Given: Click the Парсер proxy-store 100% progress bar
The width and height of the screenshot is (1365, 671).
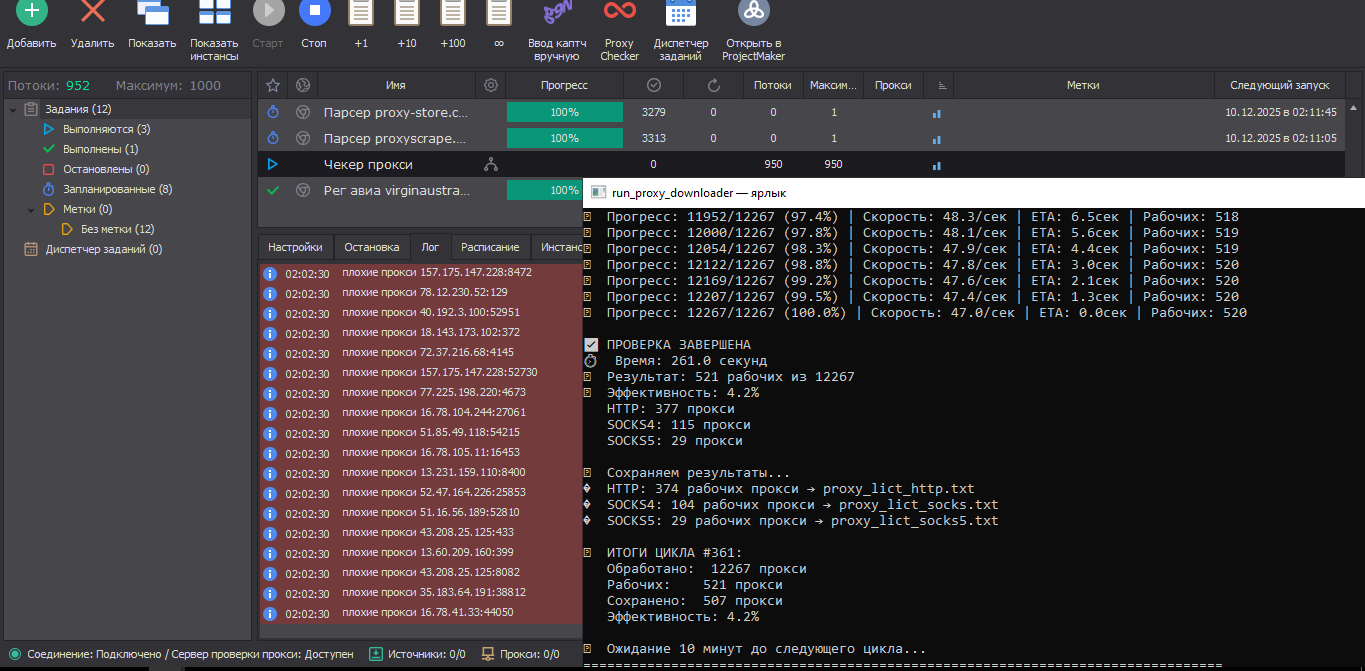Looking at the screenshot, I should tap(564, 112).
